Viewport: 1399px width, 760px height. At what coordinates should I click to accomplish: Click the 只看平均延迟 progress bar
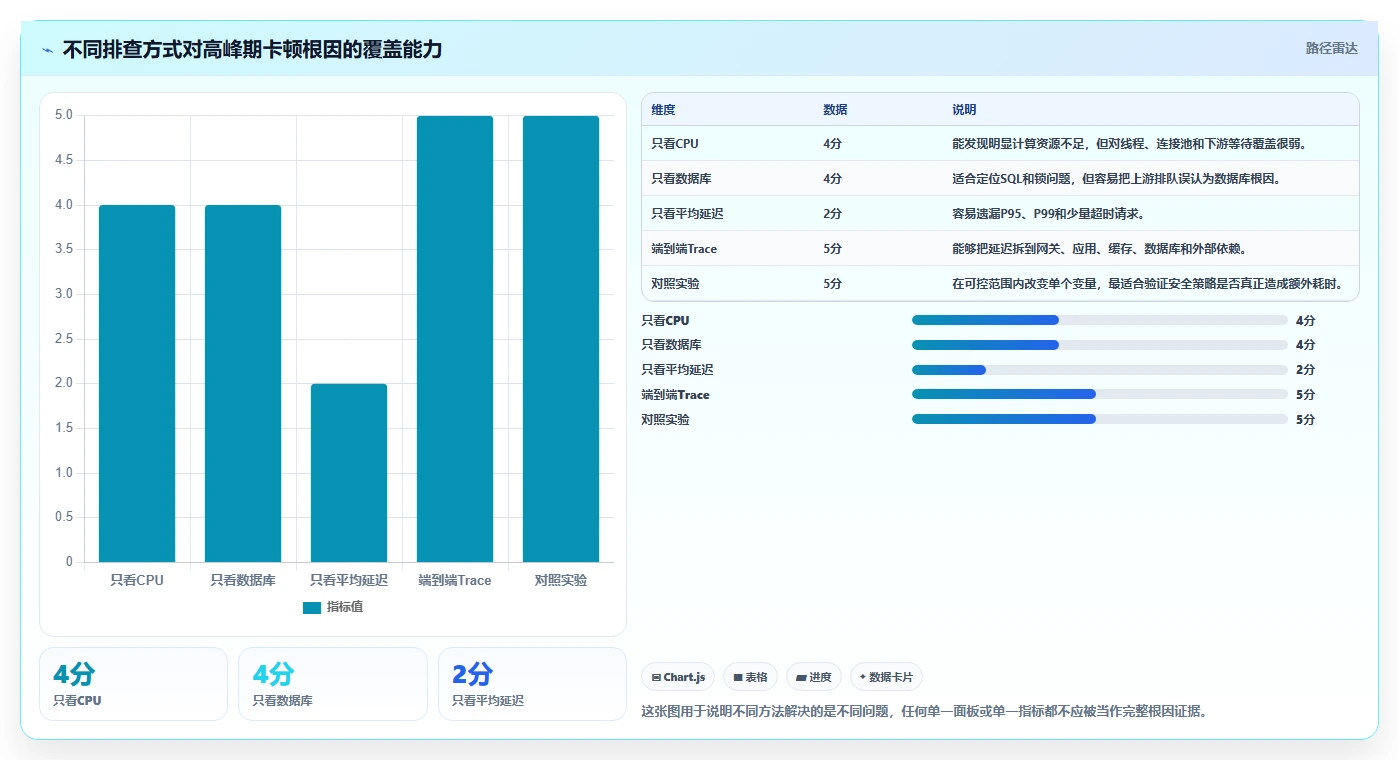(x=1100, y=370)
